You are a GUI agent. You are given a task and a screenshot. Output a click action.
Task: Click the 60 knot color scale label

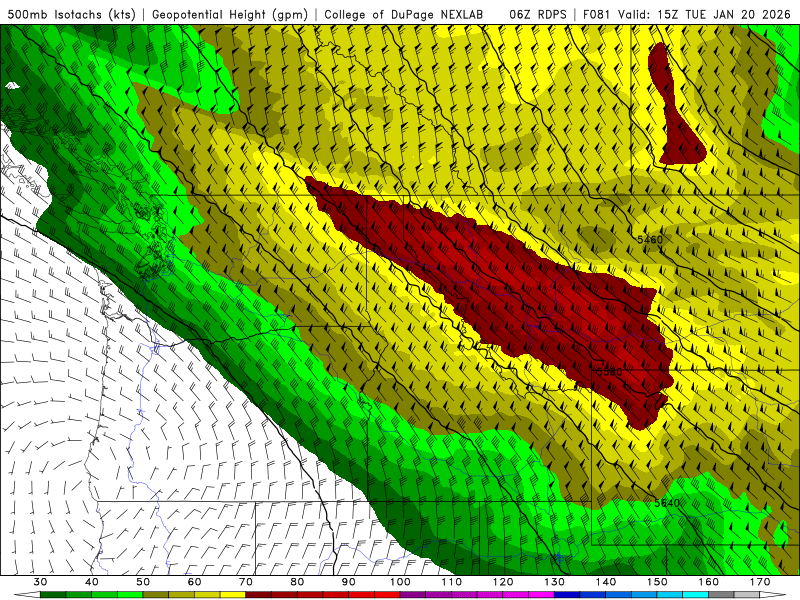tap(194, 582)
